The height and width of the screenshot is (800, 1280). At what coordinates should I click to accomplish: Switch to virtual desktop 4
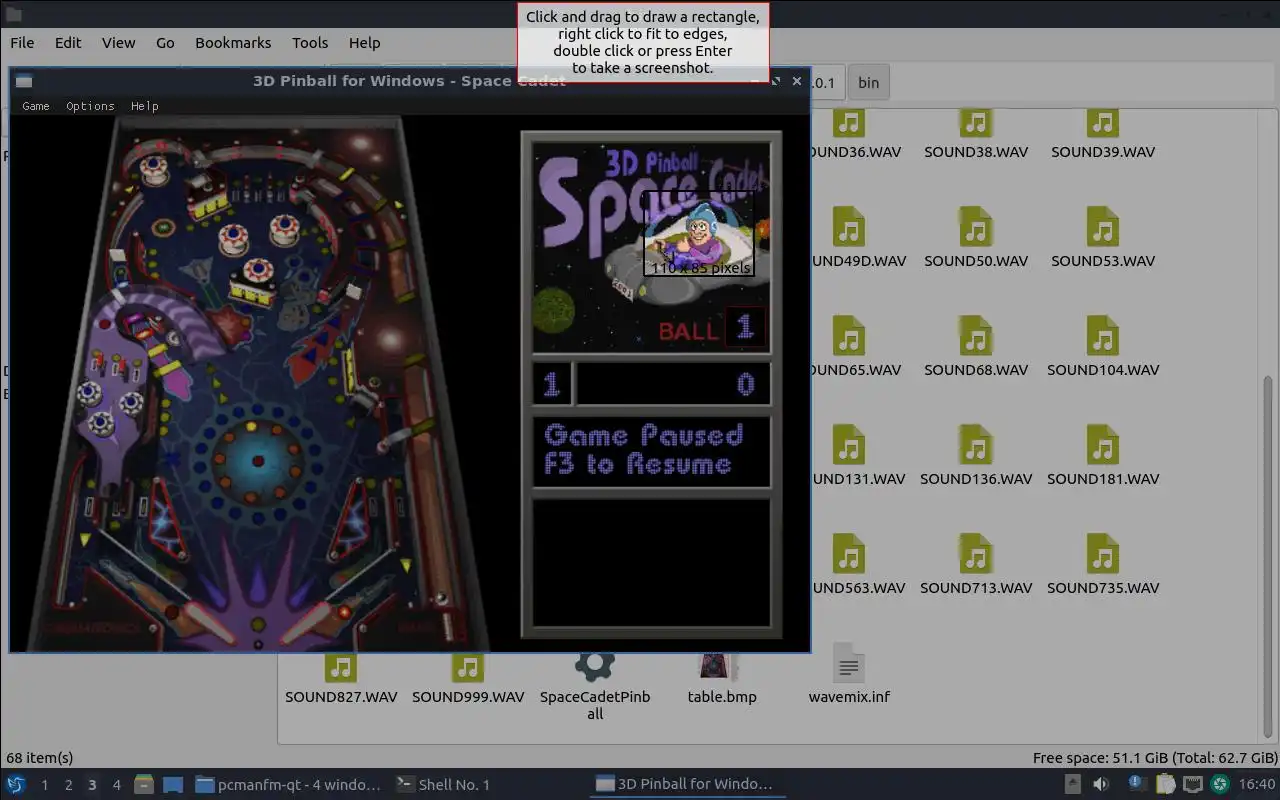point(116,785)
